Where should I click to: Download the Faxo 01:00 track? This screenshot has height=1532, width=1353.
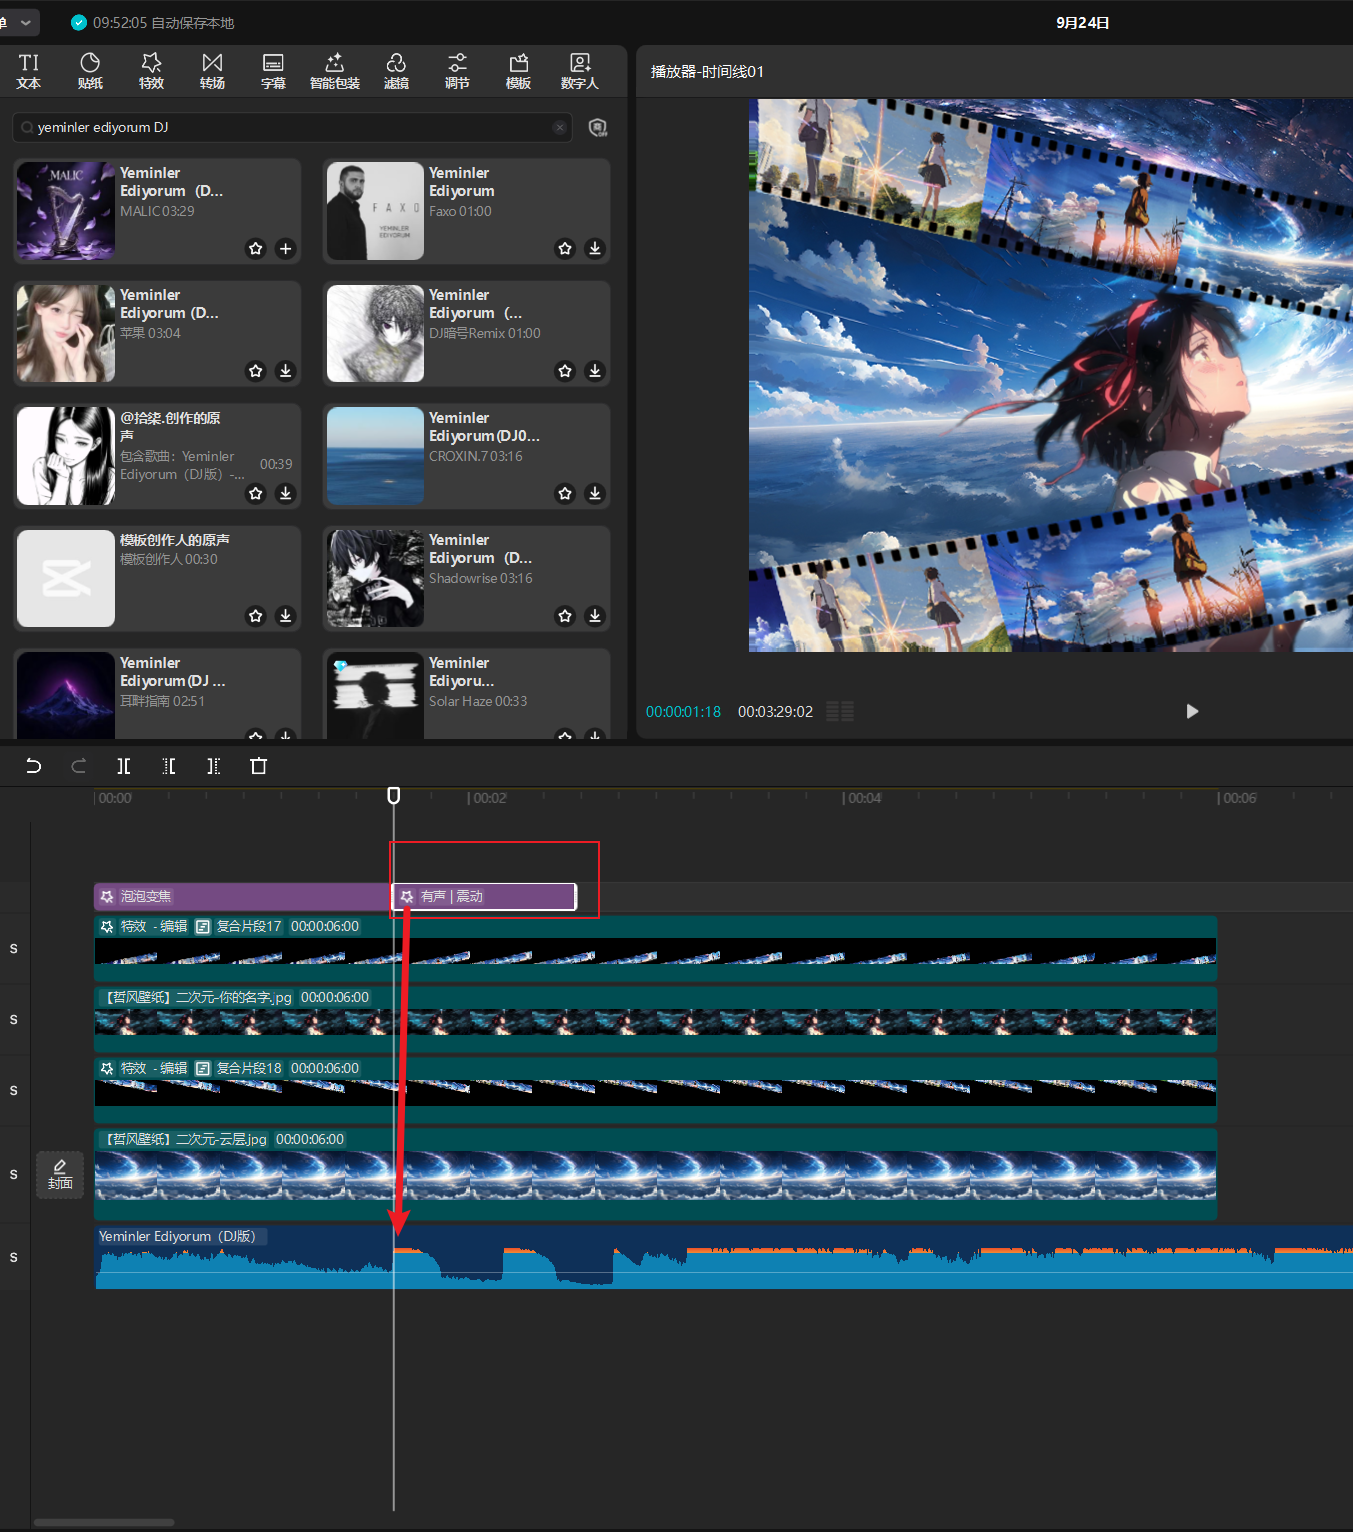[595, 248]
